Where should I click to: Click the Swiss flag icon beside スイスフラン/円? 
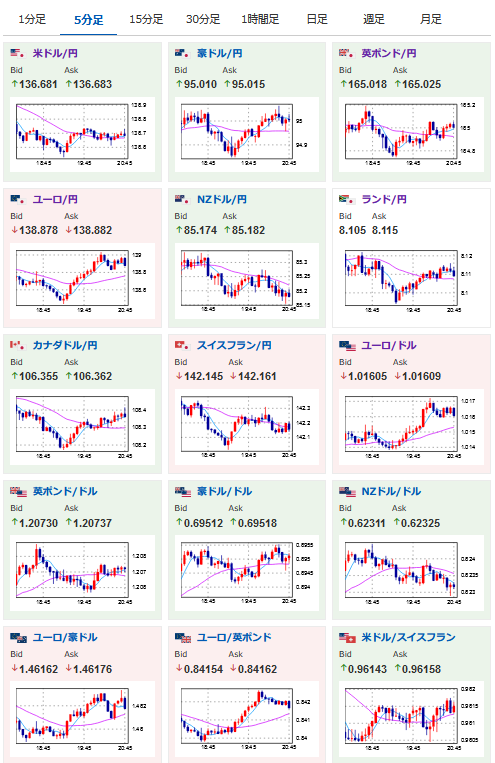pos(182,345)
